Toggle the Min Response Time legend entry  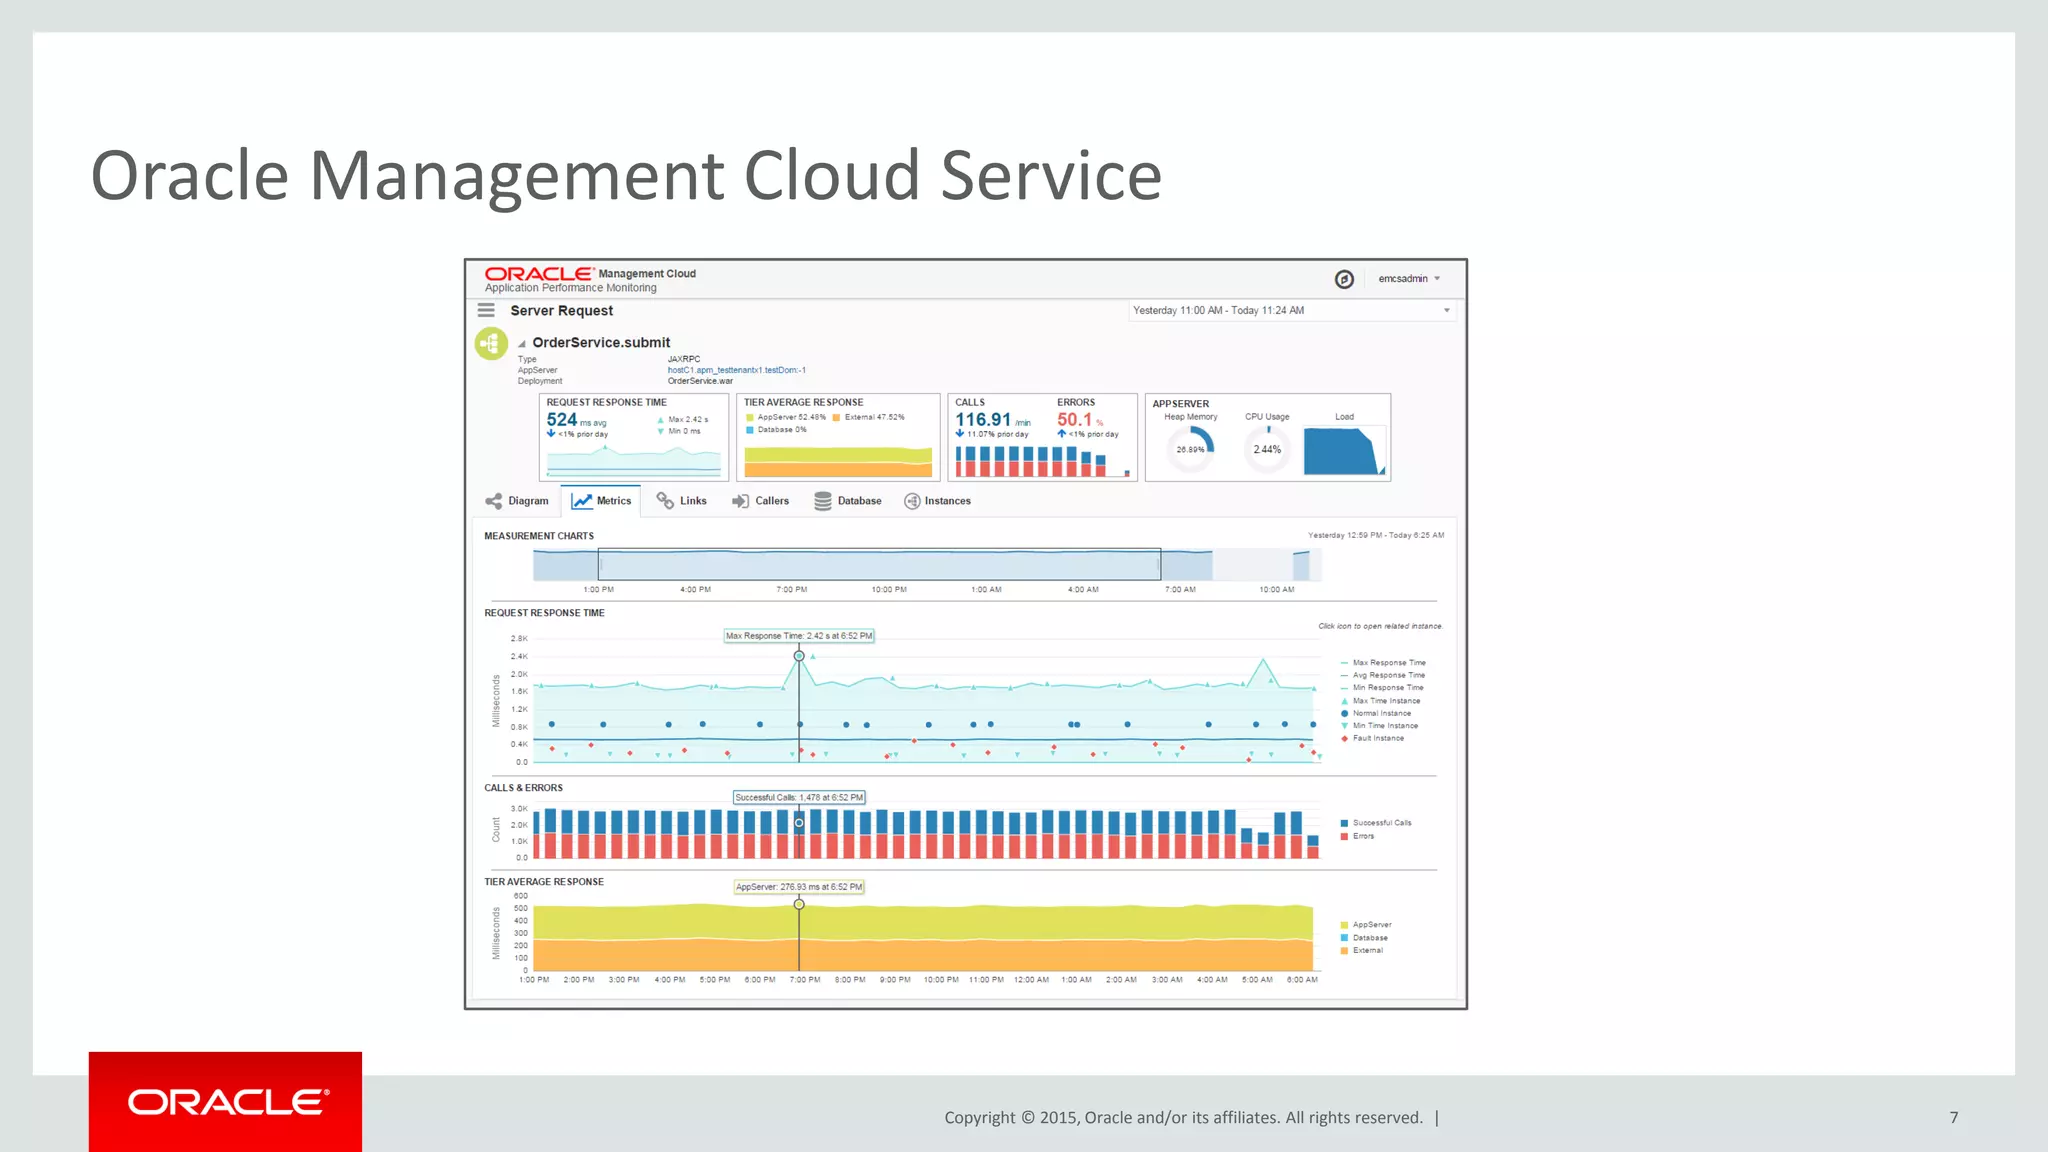[x=1382, y=688]
